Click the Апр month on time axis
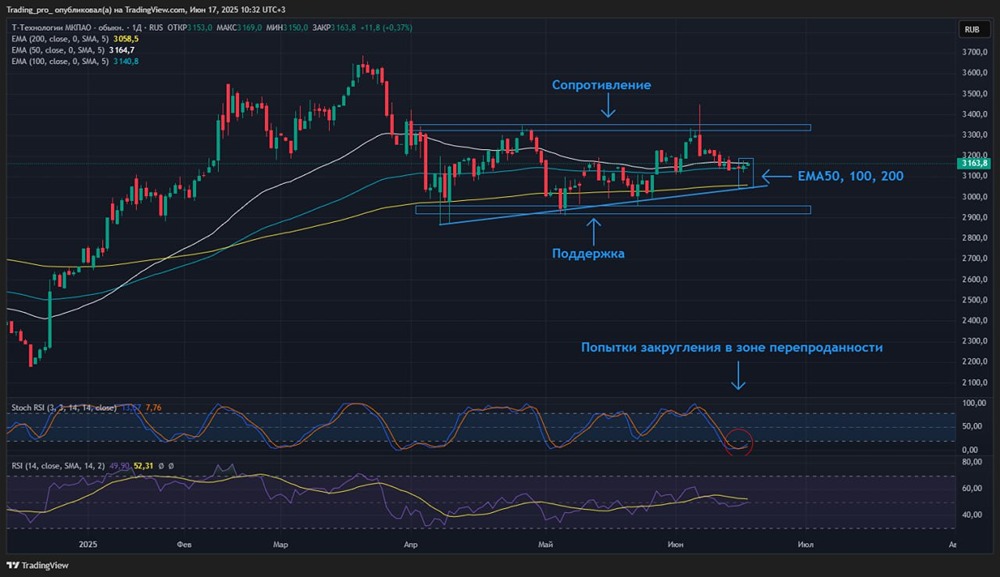The width and height of the screenshot is (1000, 577). click(x=411, y=544)
